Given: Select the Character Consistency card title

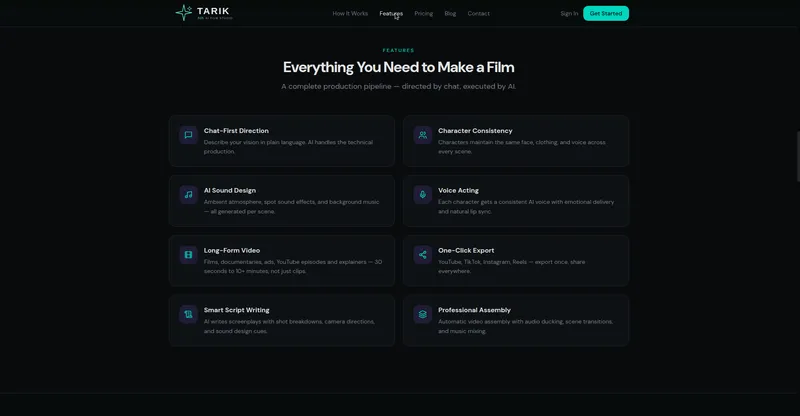Looking at the screenshot, I should point(475,131).
